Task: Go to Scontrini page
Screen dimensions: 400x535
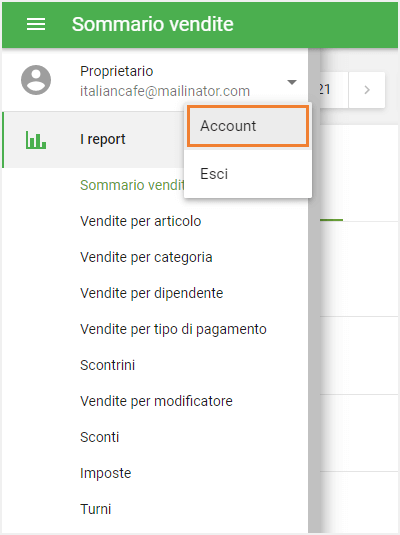Action: tap(108, 365)
